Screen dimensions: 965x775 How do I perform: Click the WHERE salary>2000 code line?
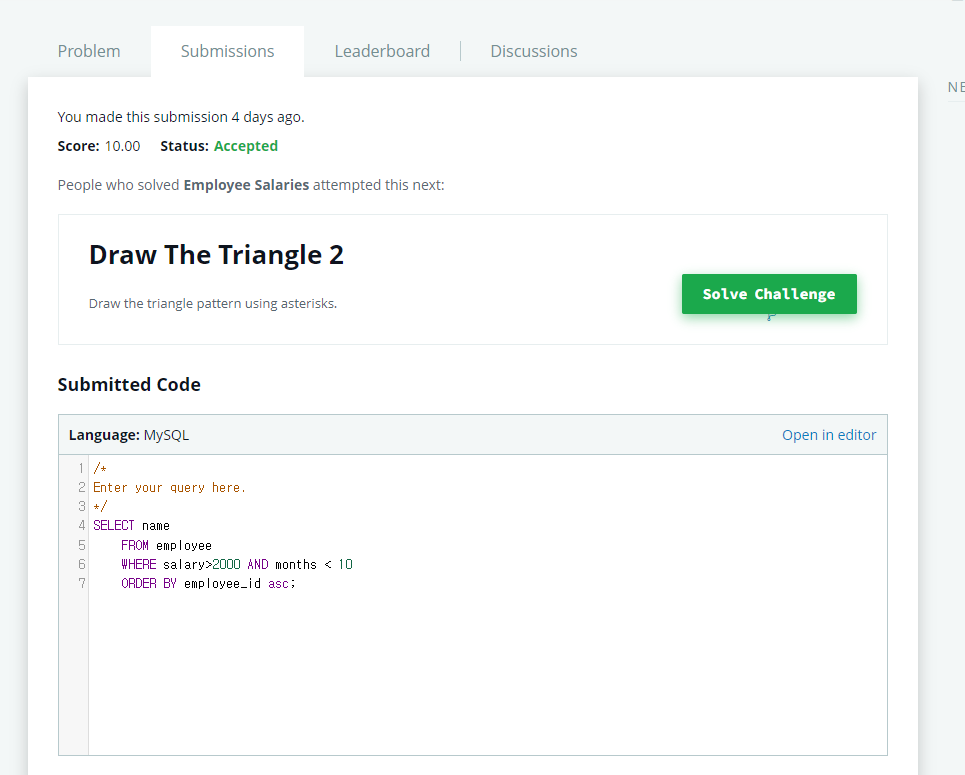(236, 564)
